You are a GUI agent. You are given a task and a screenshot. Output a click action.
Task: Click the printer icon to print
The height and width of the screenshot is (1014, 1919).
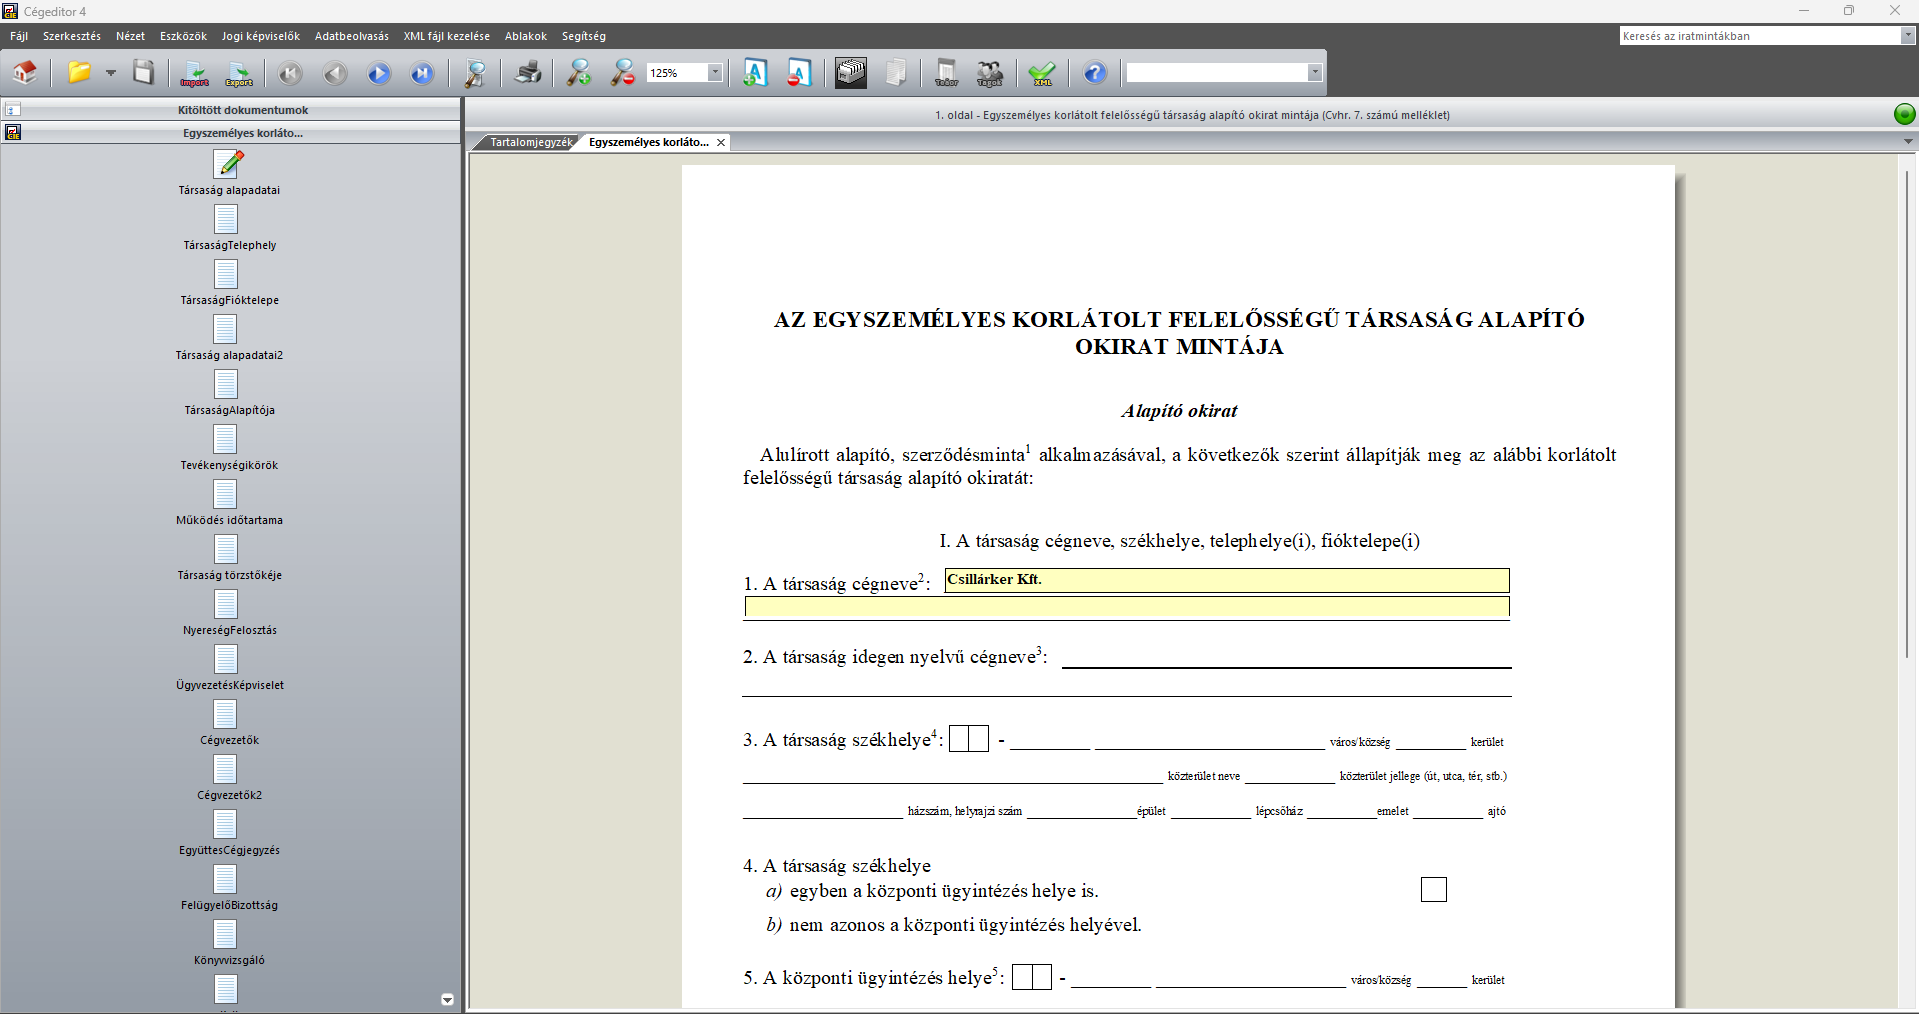(x=528, y=73)
